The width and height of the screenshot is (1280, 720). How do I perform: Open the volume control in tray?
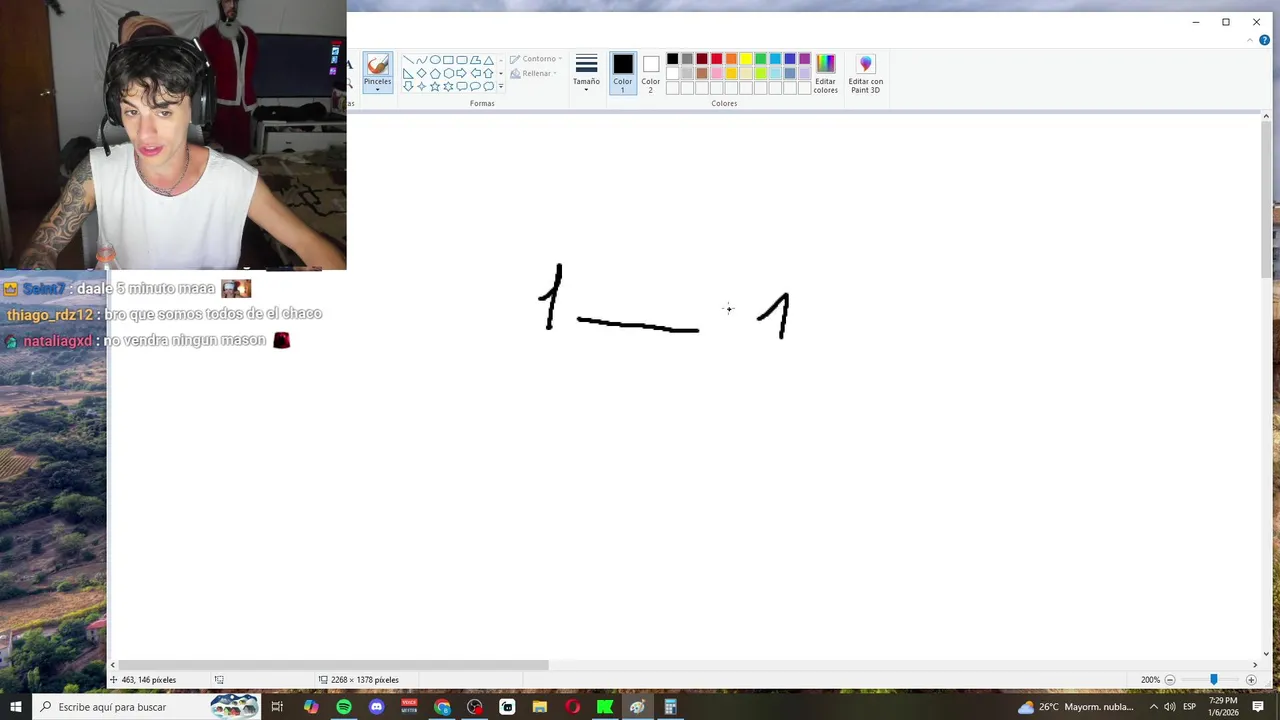click(x=1169, y=707)
